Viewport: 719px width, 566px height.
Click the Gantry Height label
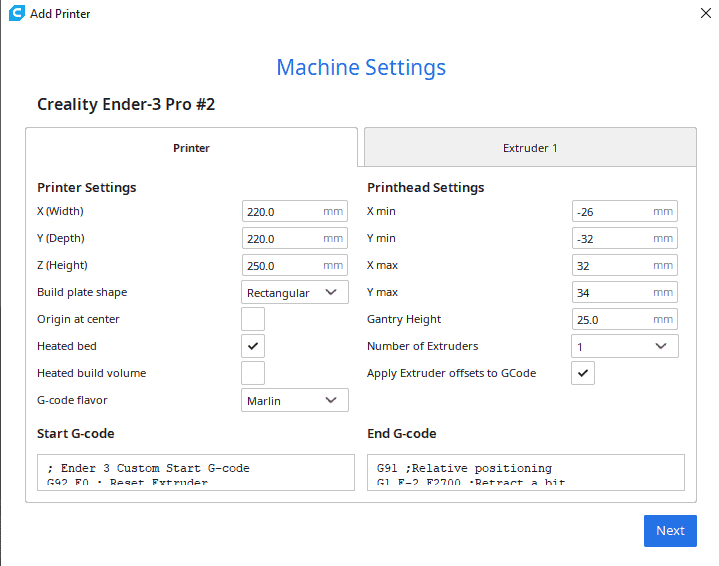(404, 320)
